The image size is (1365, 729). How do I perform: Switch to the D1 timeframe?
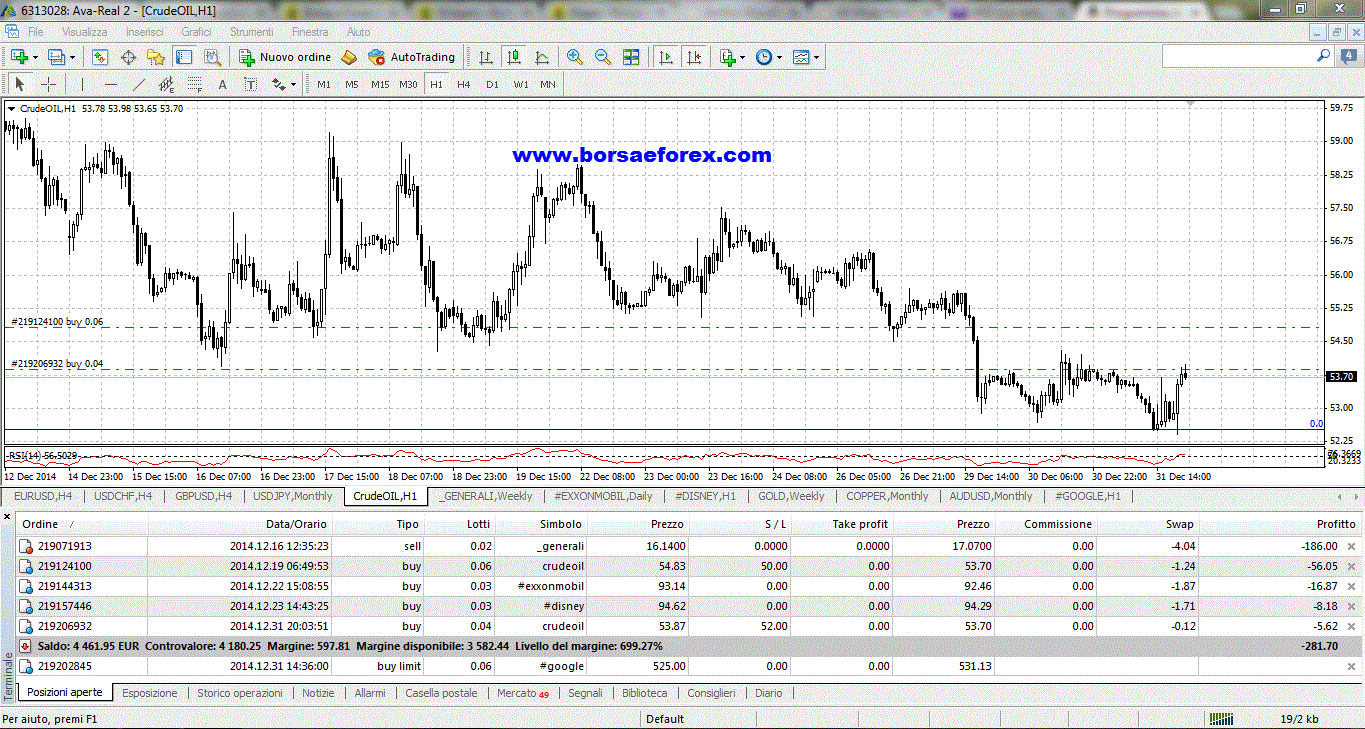492,85
